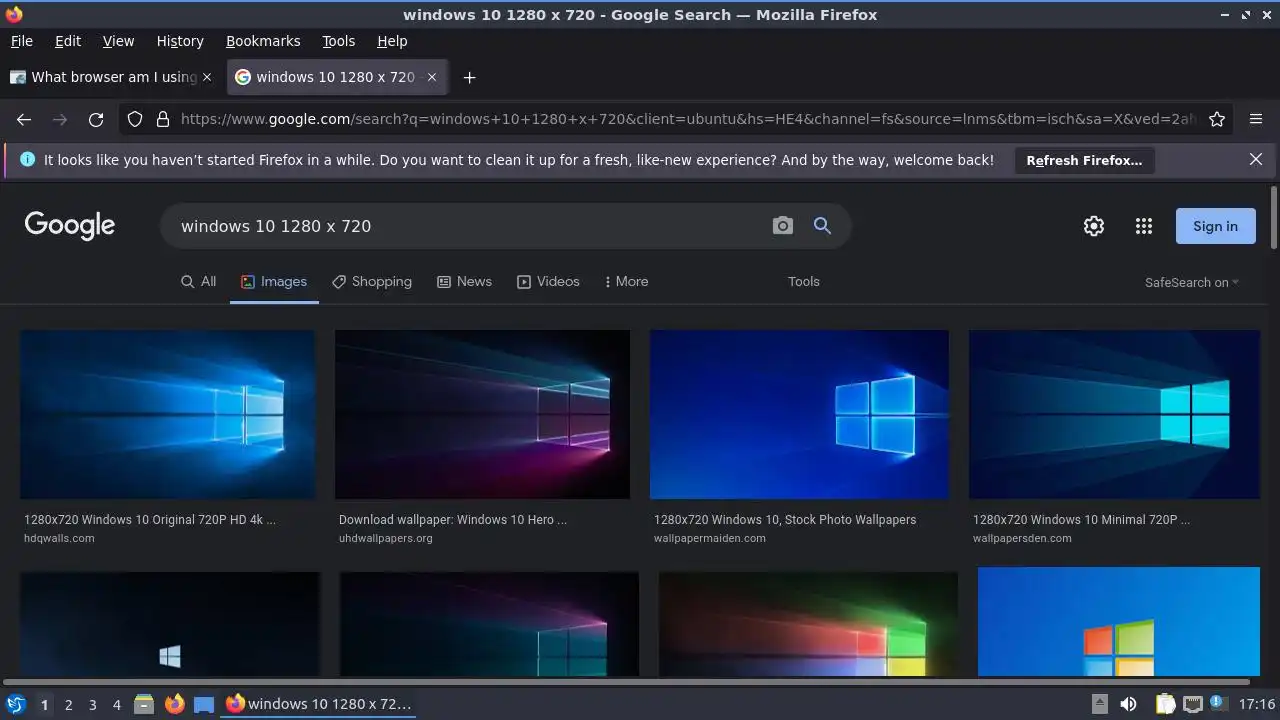
Task: Switch to the All results tab
Action: [198, 282]
